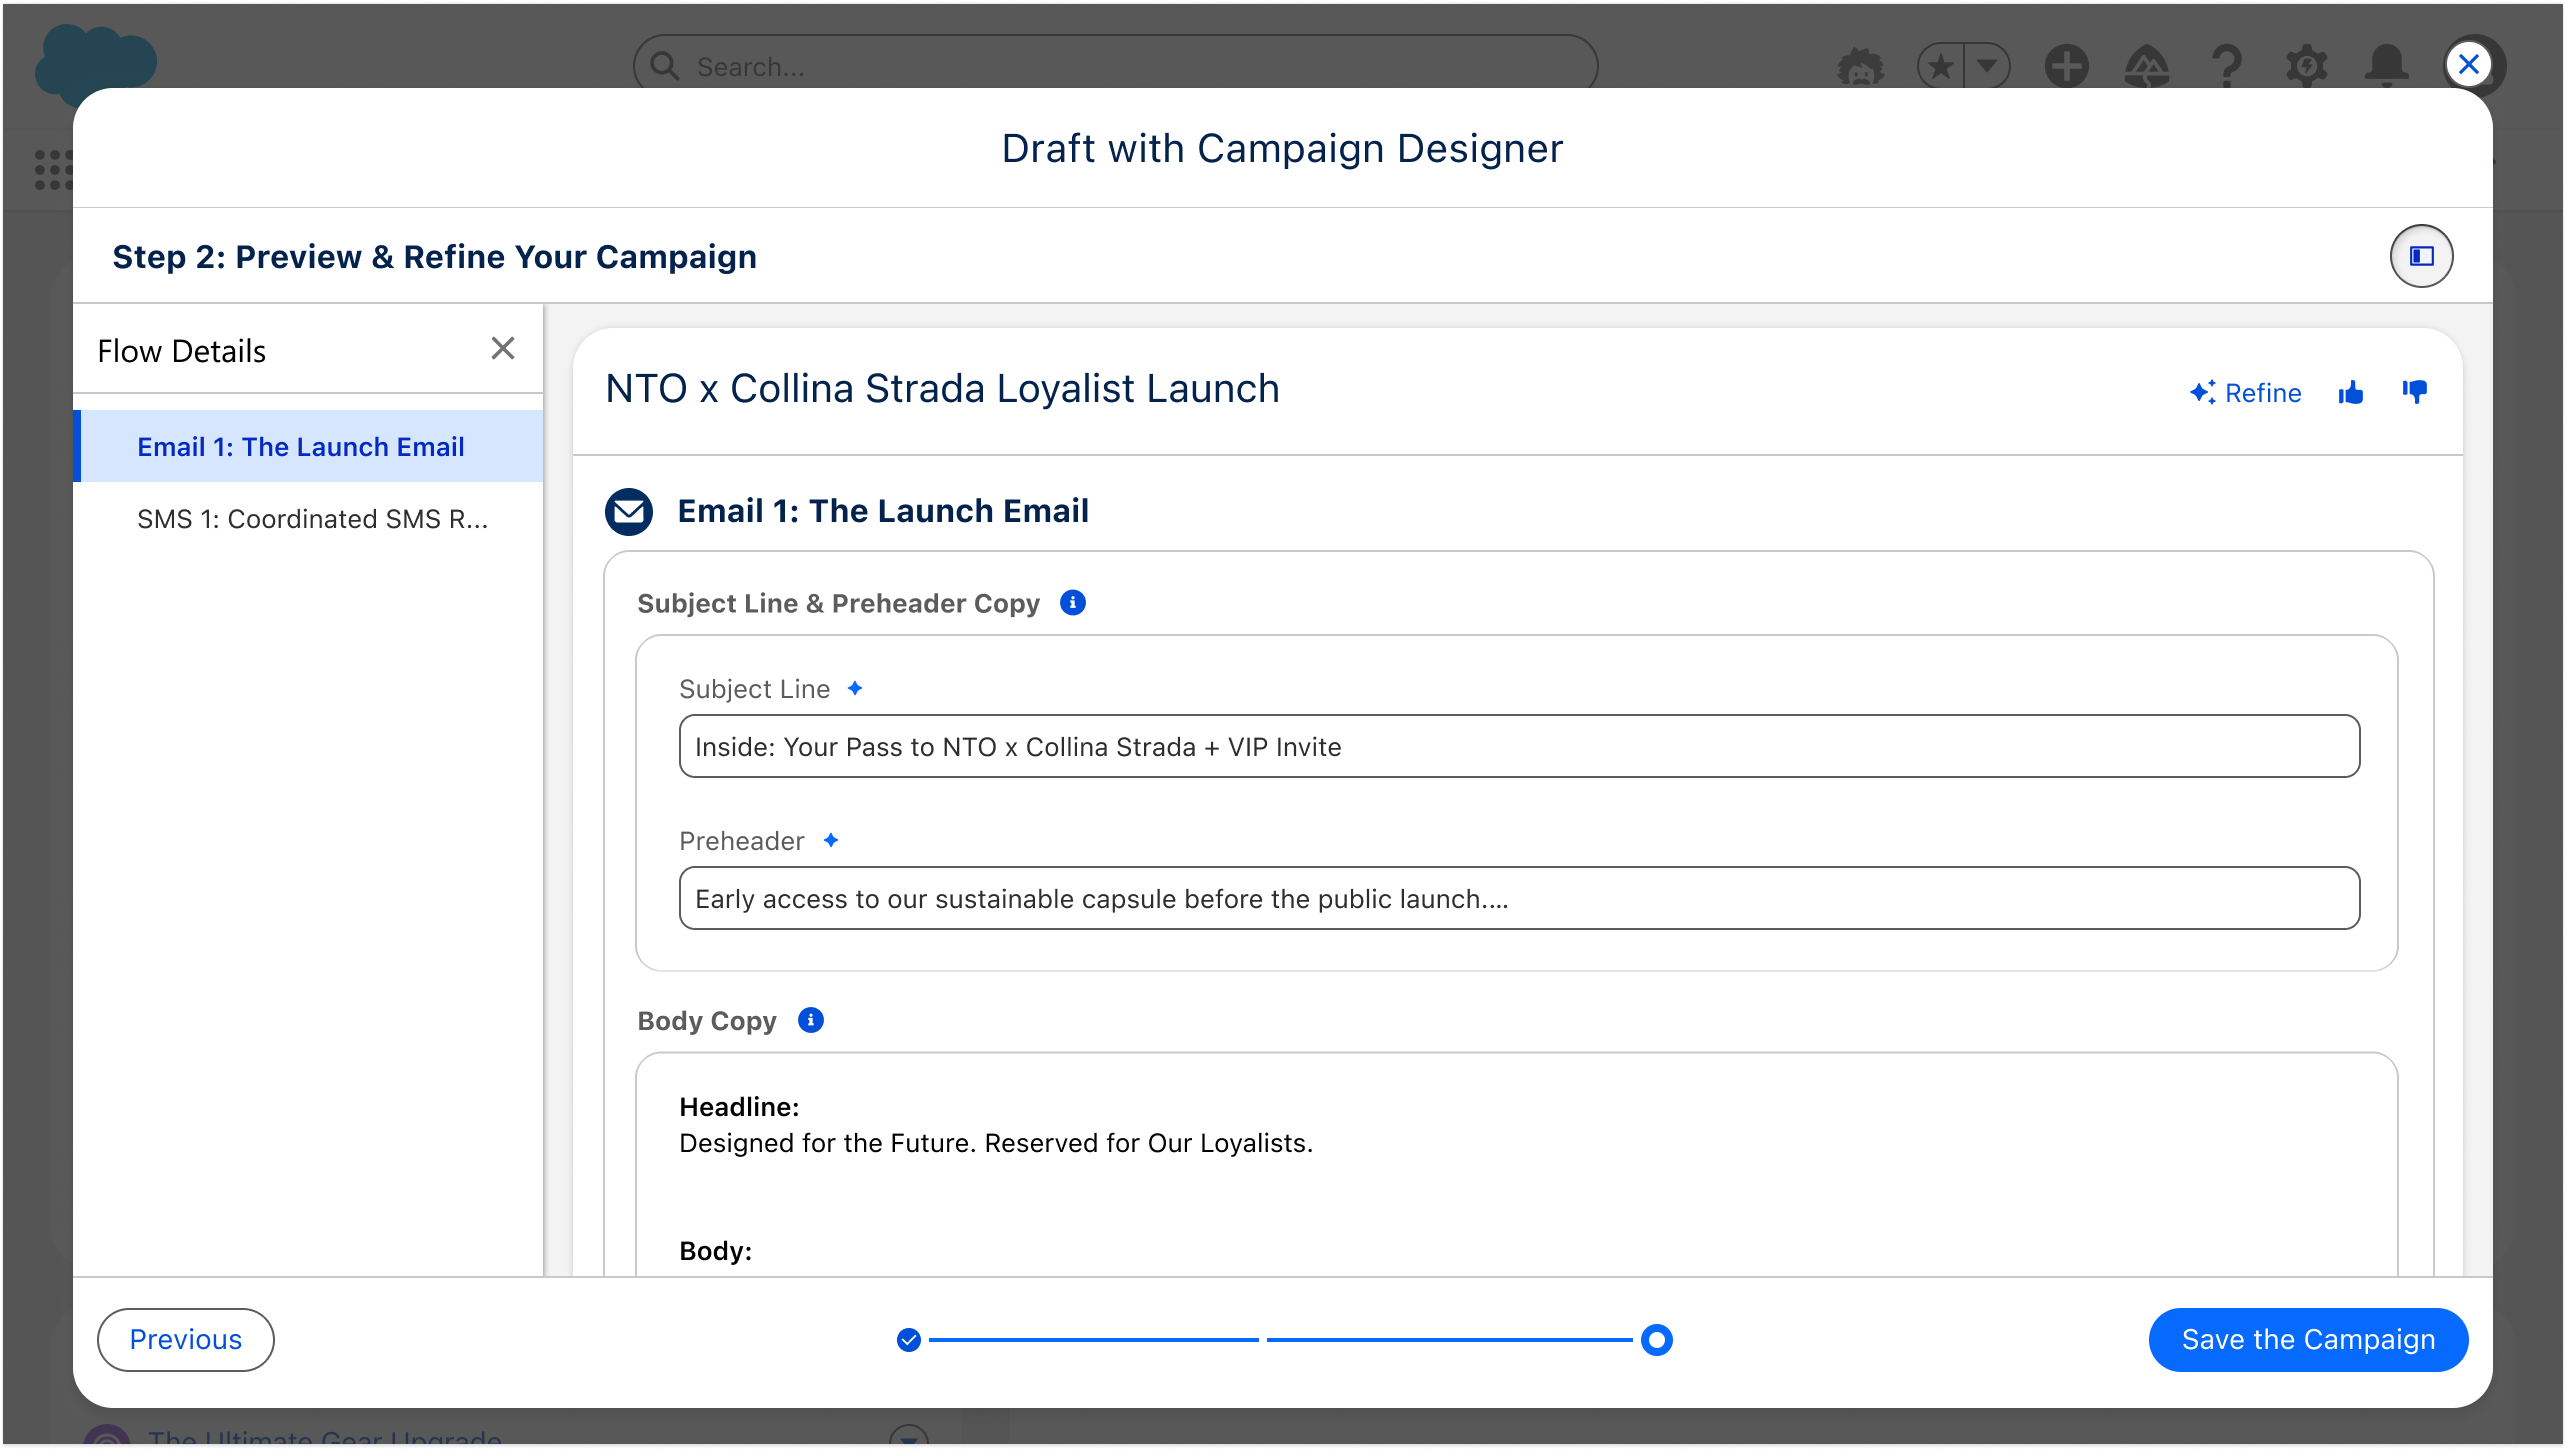This screenshot has width=2566, height=1450.
Task: Click the thumbs down feedback icon
Action: click(2414, 393)
